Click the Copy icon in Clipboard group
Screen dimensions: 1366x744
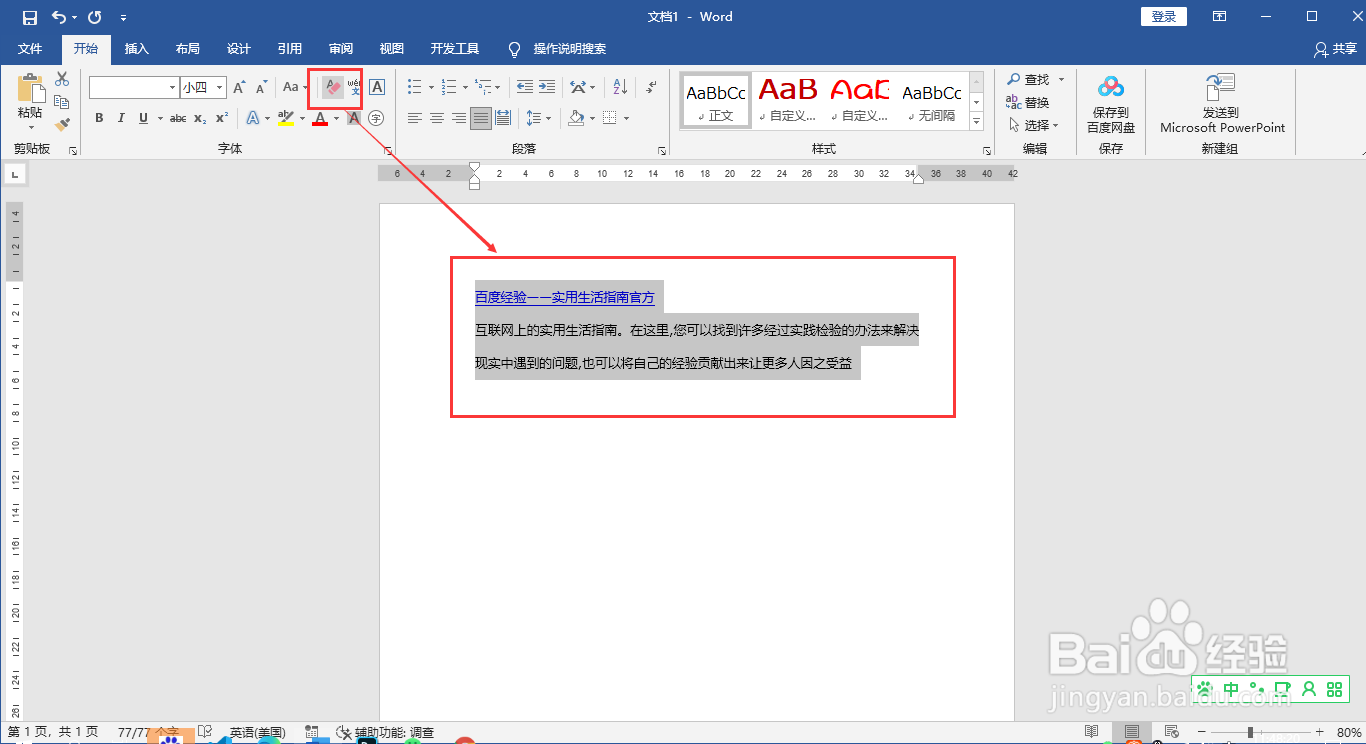click(x=62, y=102)
